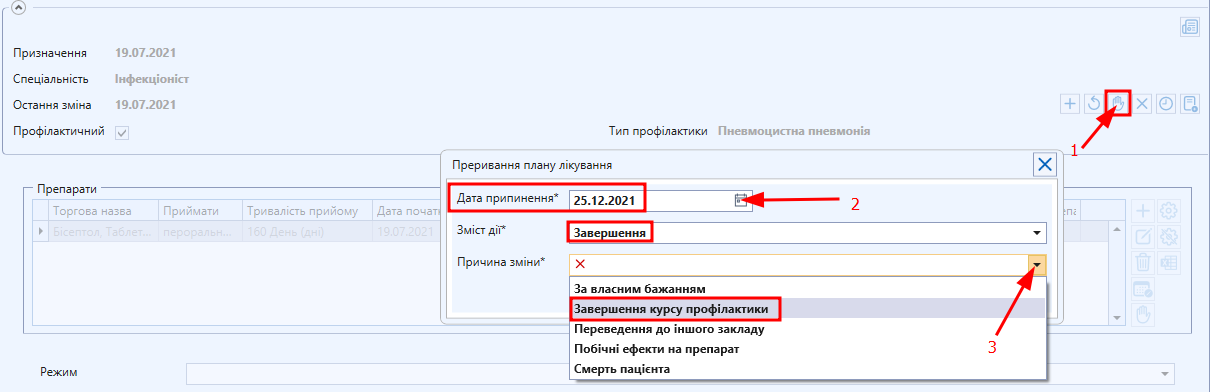Open the clock history icon

(x=1166, y=103)
